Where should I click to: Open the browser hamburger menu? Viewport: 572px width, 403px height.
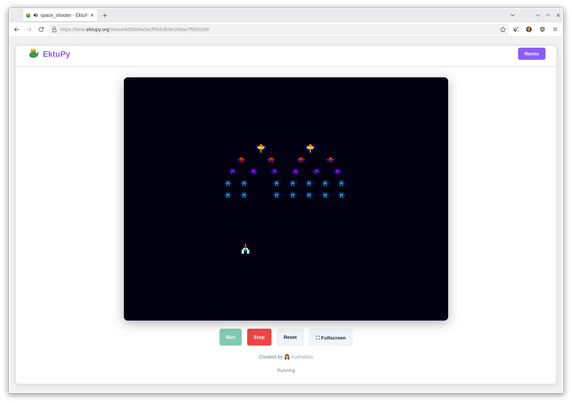(x=555, y=30)
